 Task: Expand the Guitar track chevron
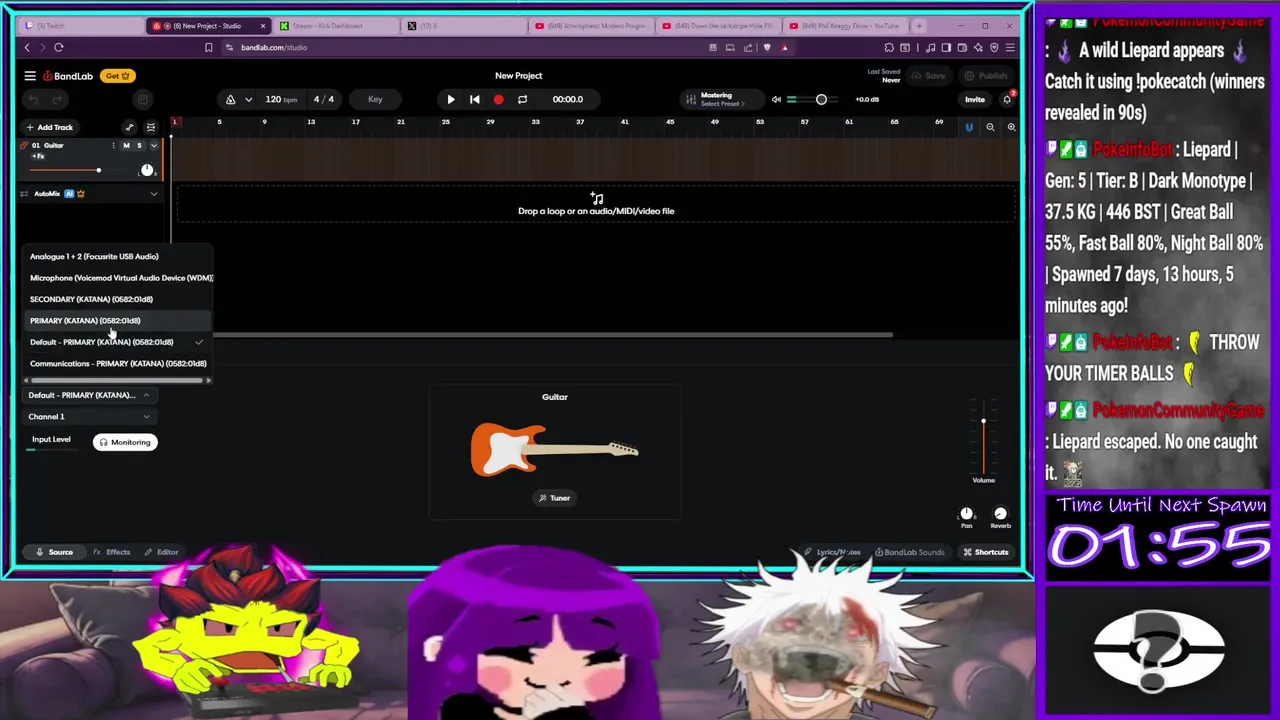coord(153,146)
